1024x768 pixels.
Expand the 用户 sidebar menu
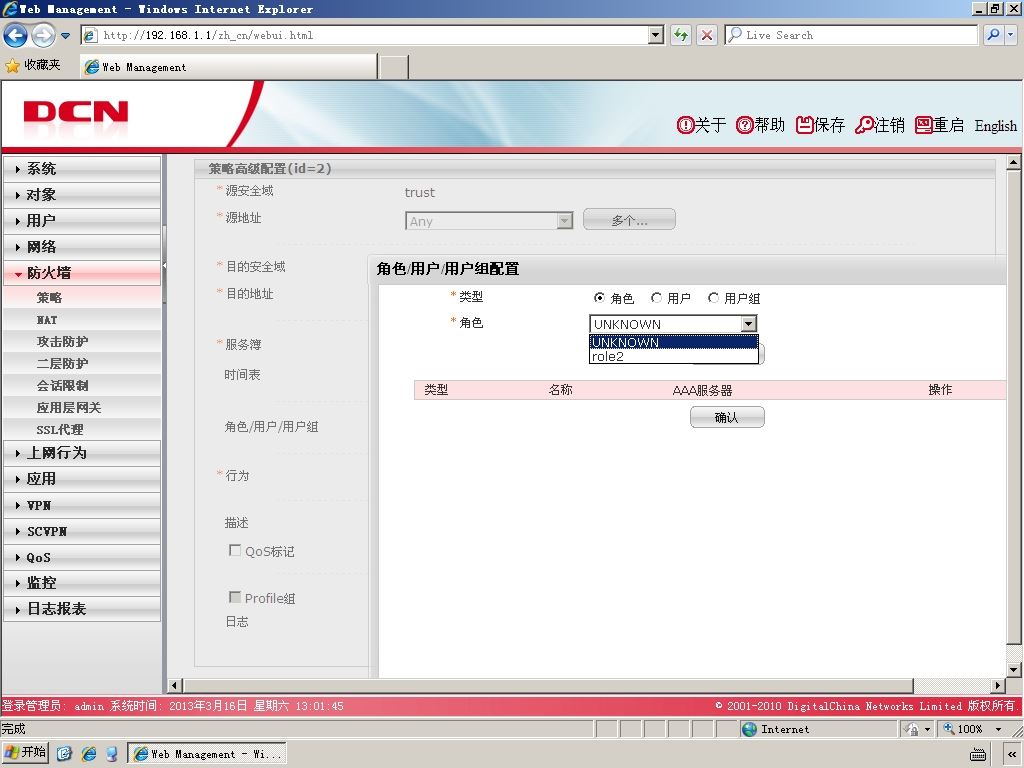(x=82, y=221)
